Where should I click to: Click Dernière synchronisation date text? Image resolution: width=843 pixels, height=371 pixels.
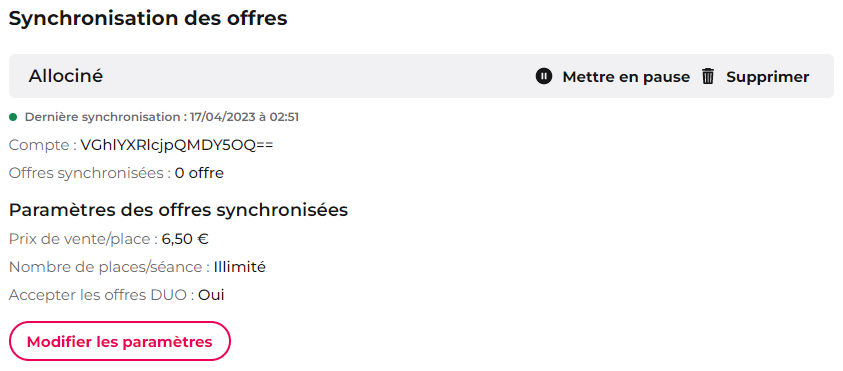tap(162, 117)
